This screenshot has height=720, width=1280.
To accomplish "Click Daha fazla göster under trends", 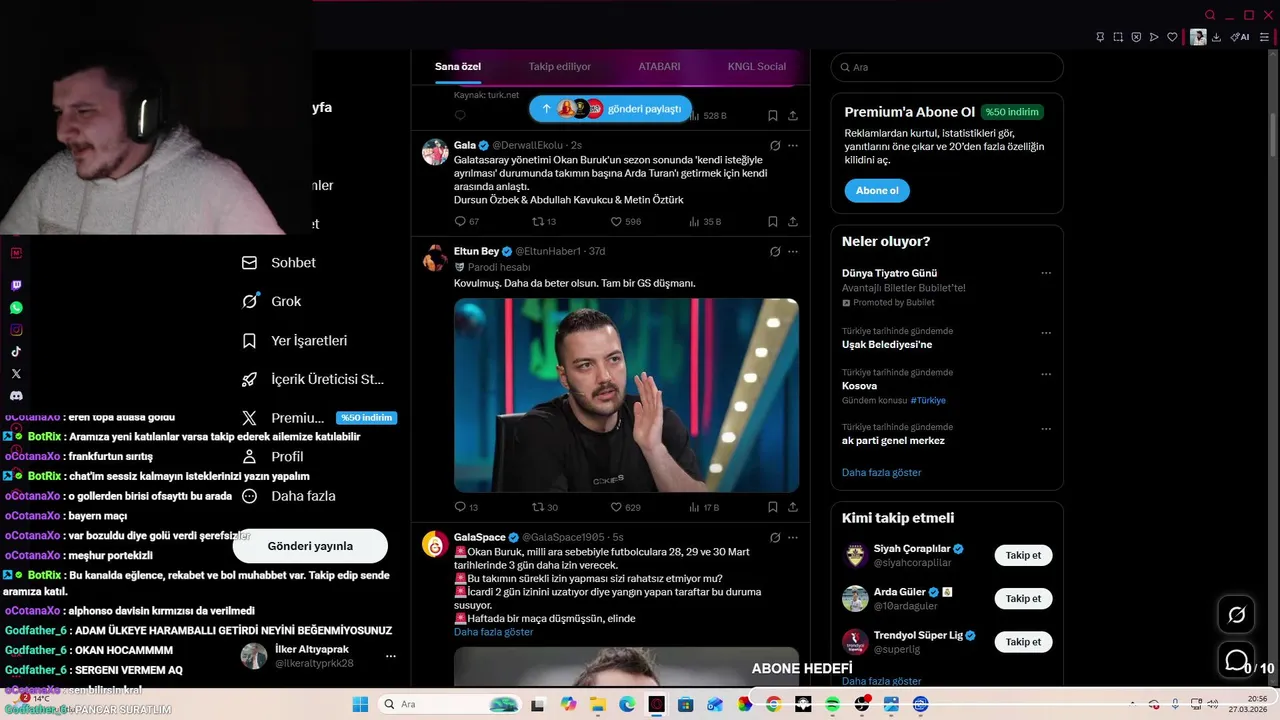I will [881, 473].
